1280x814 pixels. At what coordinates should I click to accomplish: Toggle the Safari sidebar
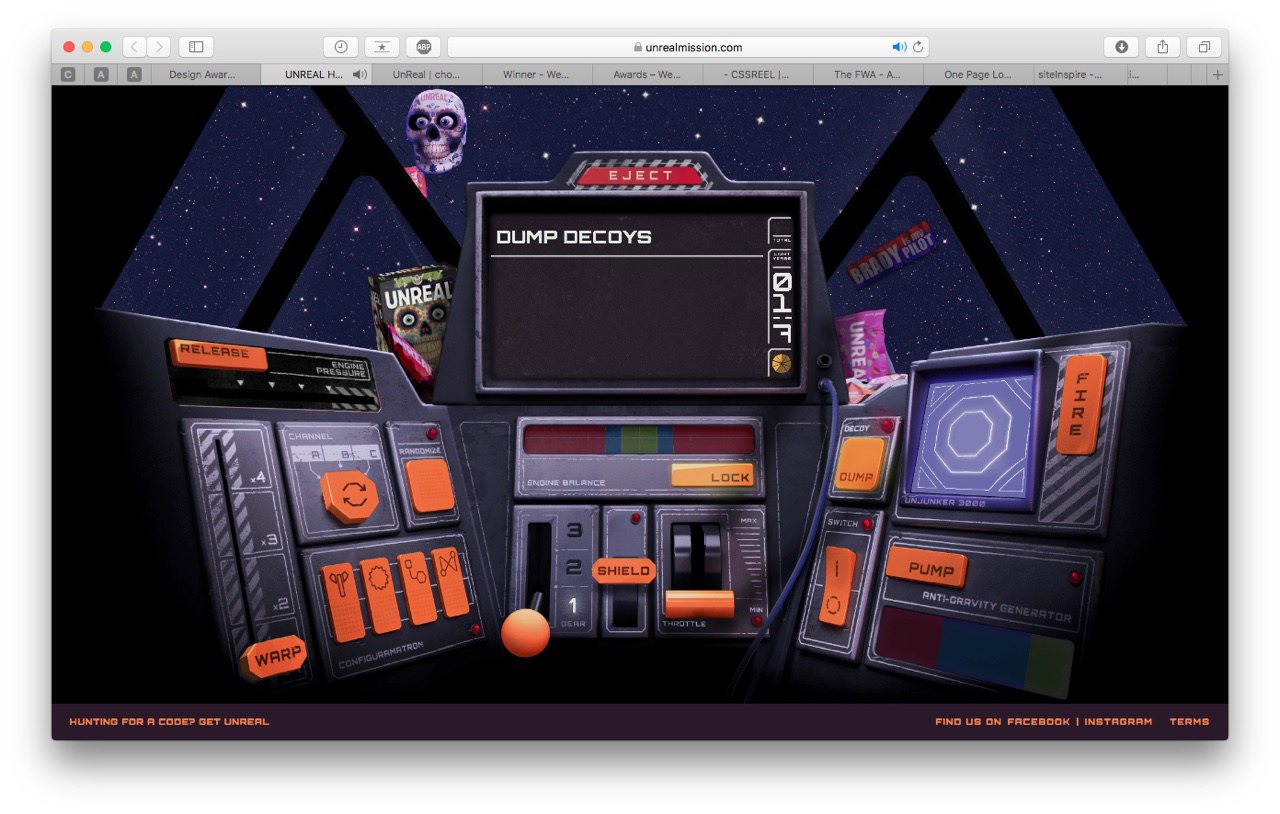click(196, 46)
